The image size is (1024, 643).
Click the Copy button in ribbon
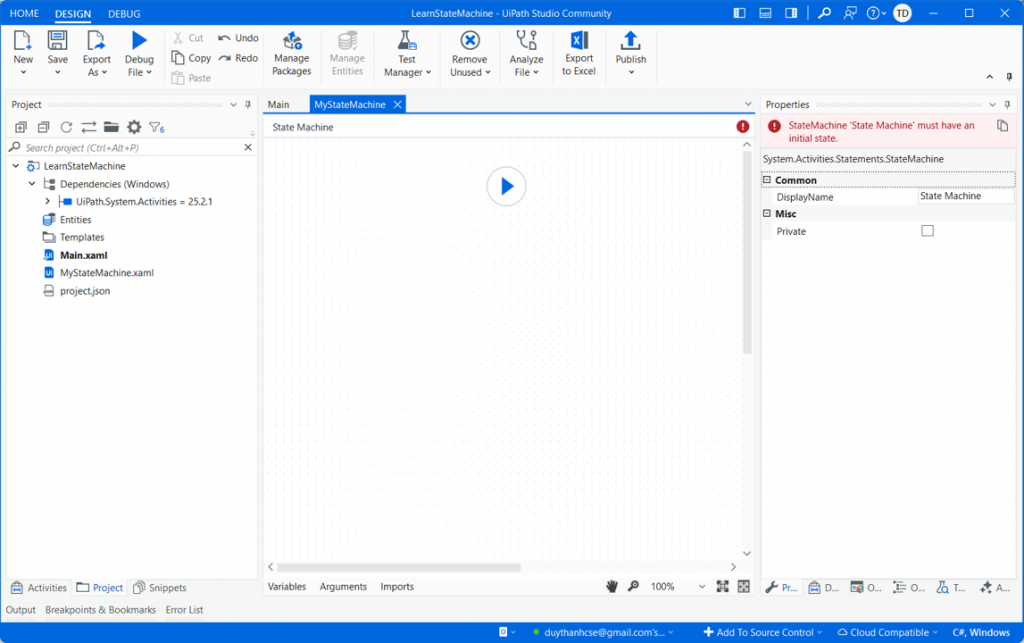tap(191, 58)
